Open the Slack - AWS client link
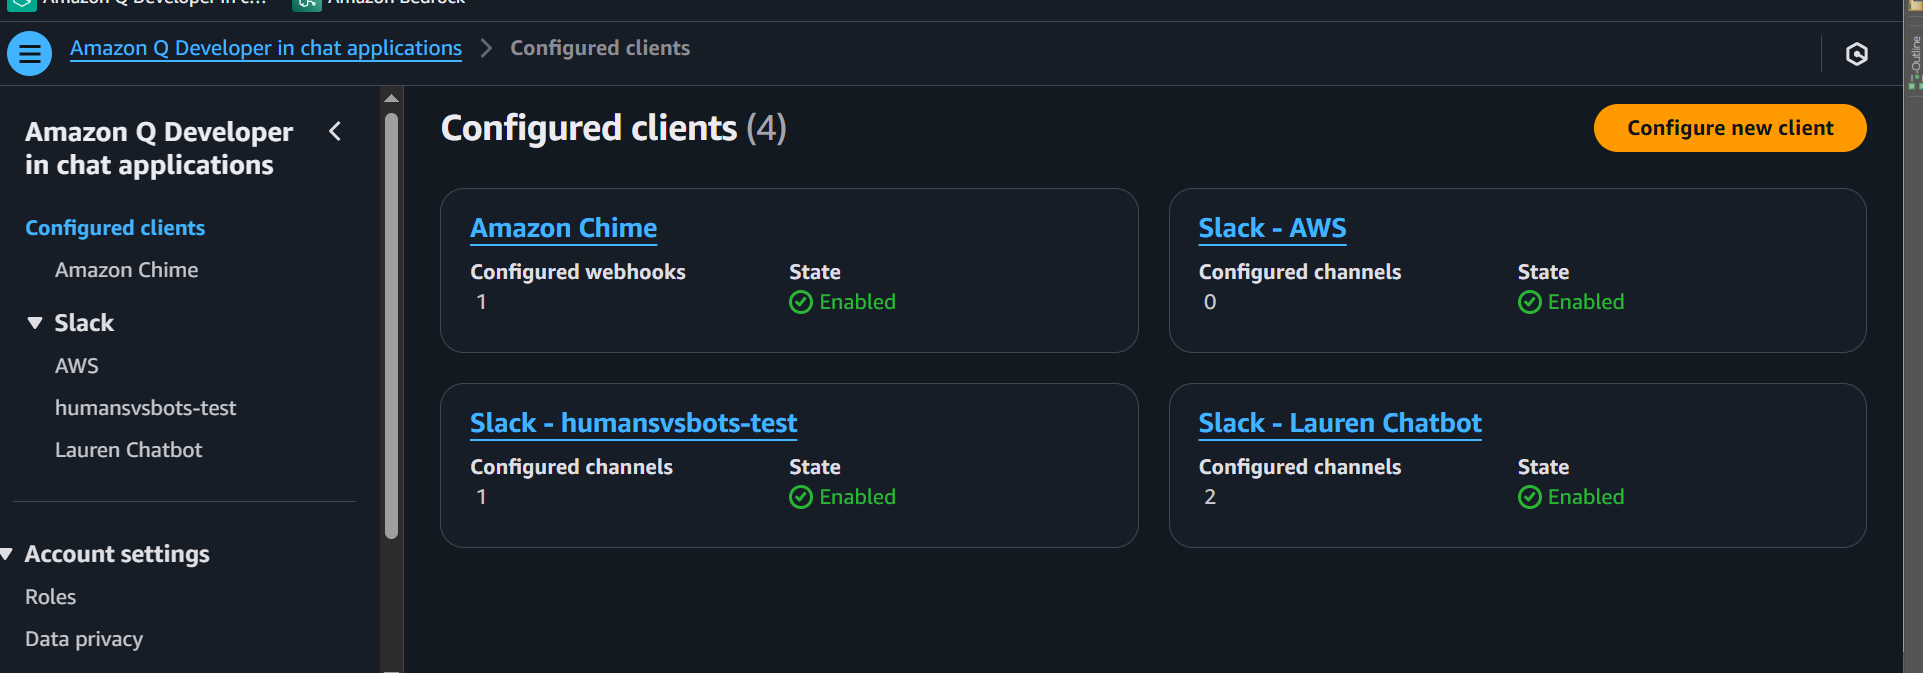The image size is (1923, 673). (1272, 228)
